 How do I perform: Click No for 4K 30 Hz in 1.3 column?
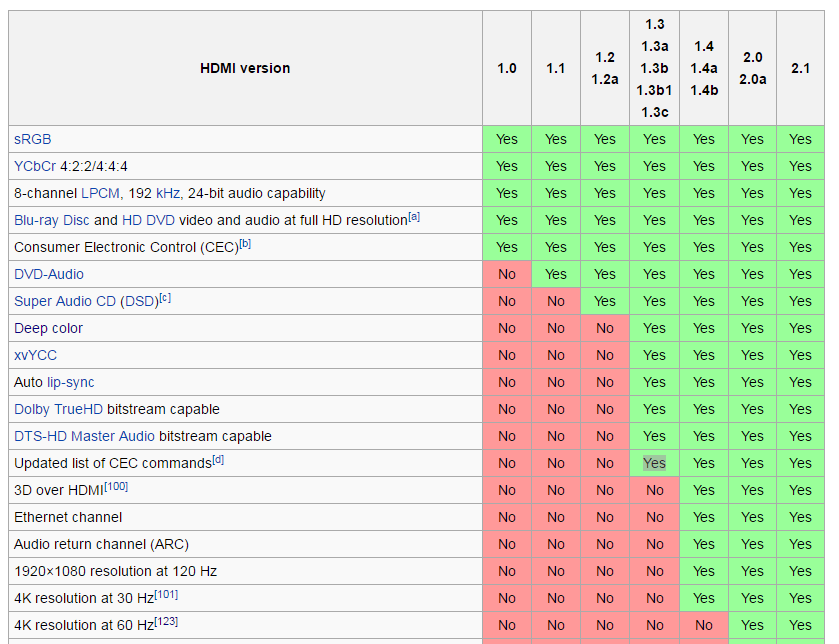(654, 599)
